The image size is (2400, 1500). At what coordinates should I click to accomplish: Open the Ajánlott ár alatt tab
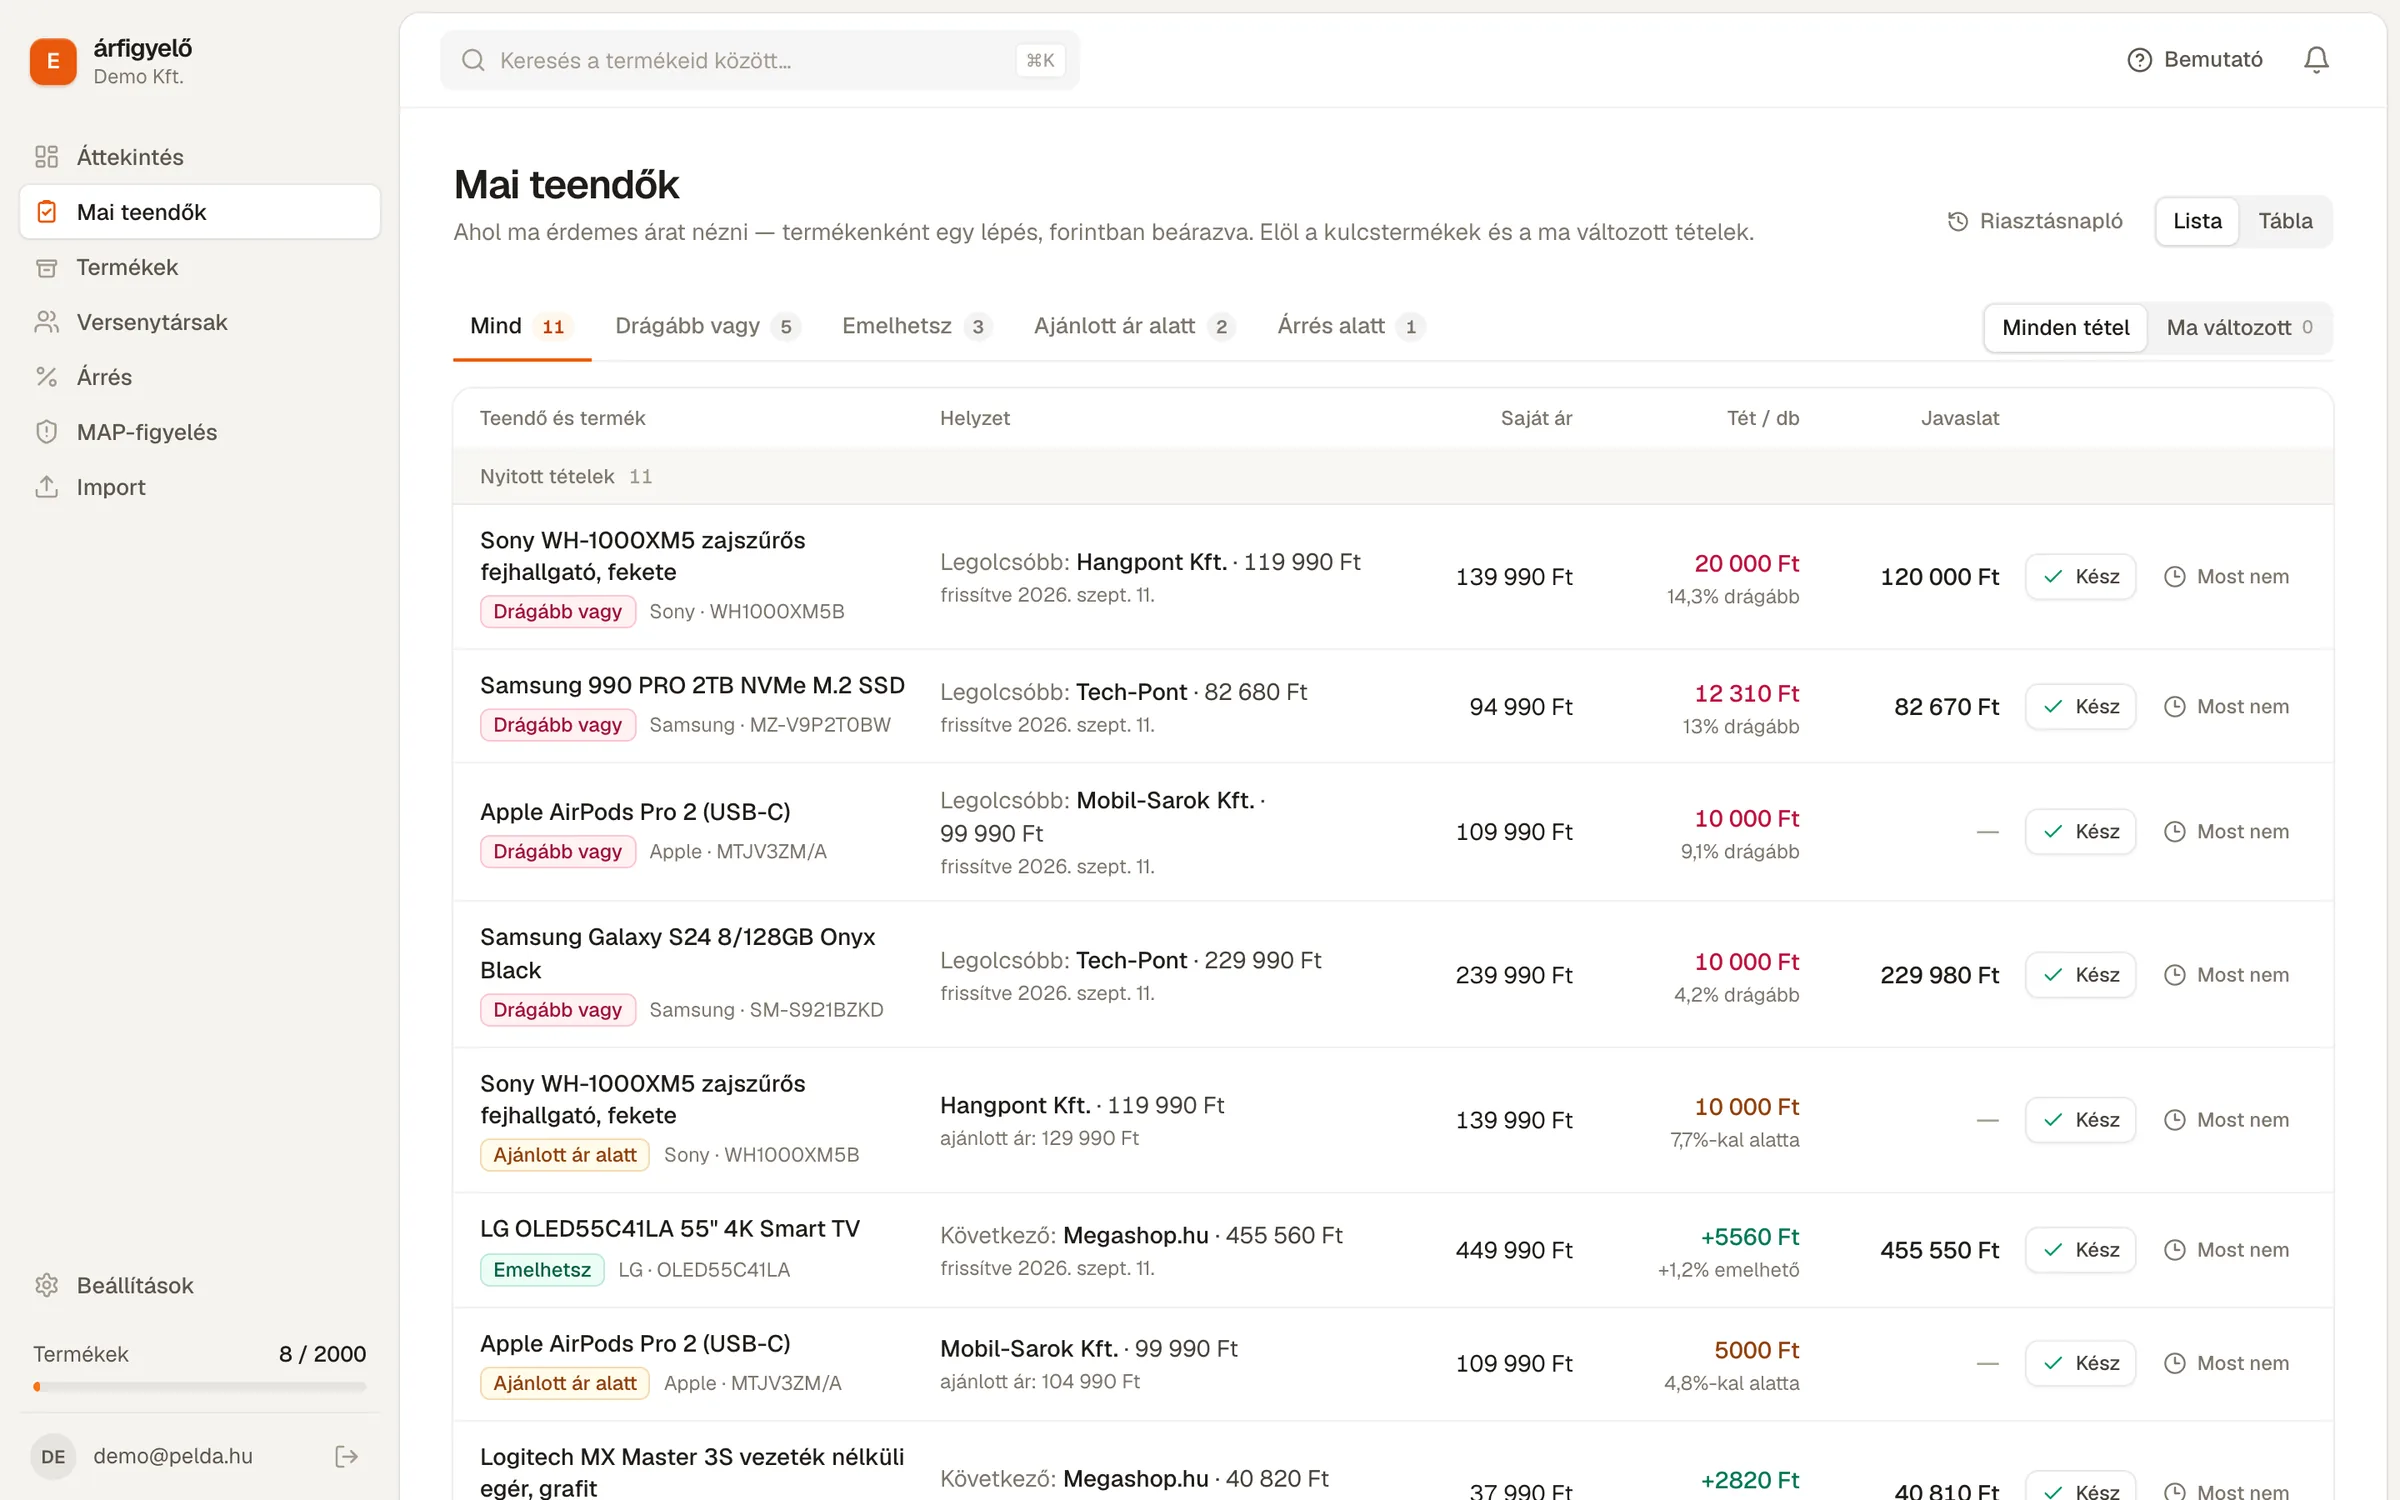1134,326
